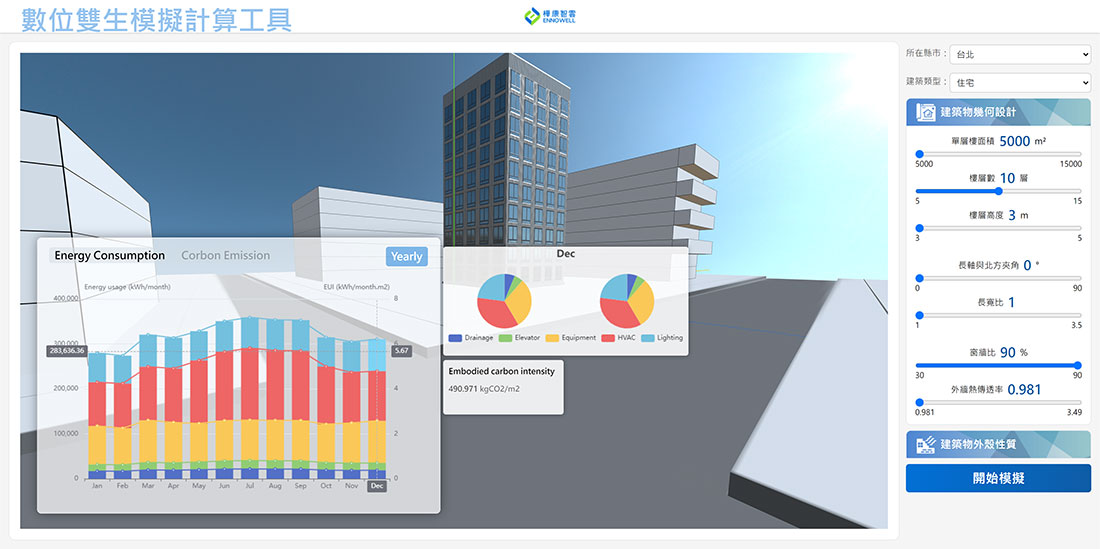Screen dimensions: 1100x549
Task: Click the left pie chart for Dec
Action: pos(504,300)
